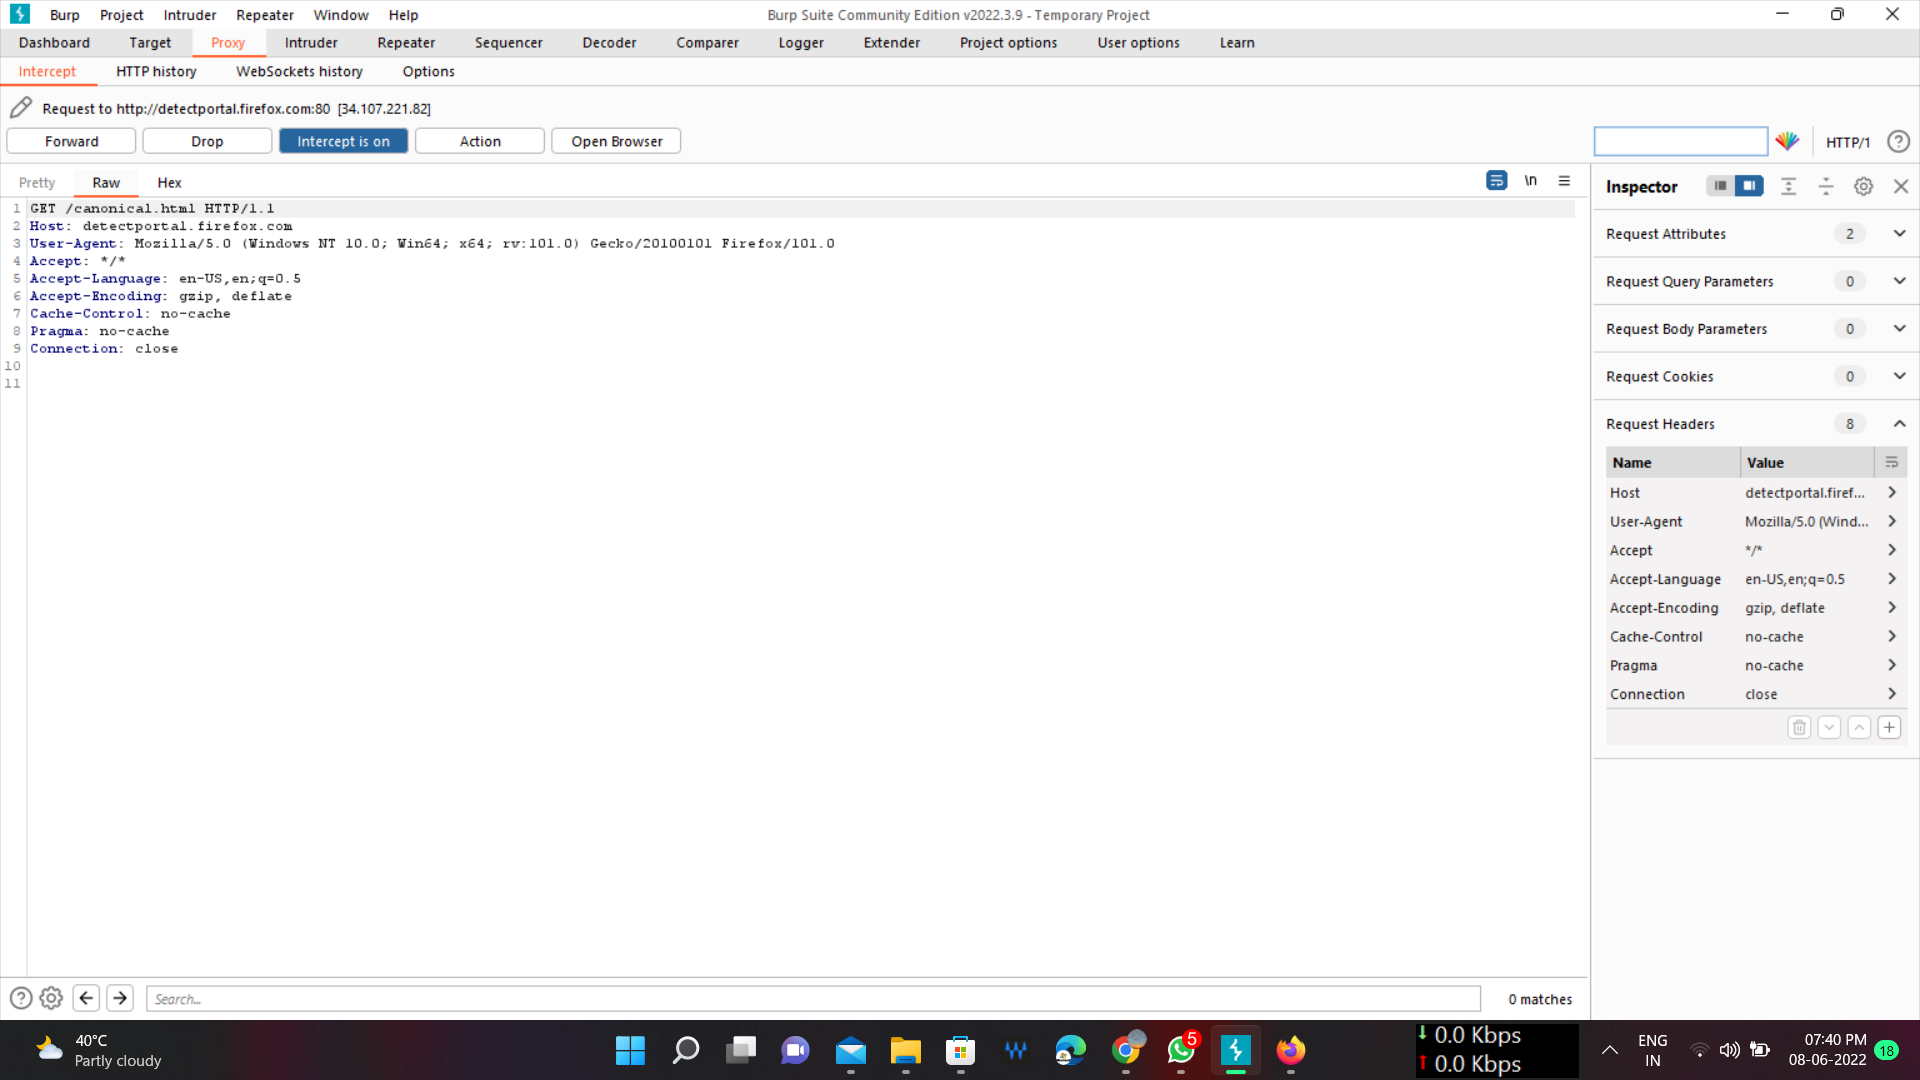
Task: Toggle message word wrap icon
Action: (x=1496, y=181)
